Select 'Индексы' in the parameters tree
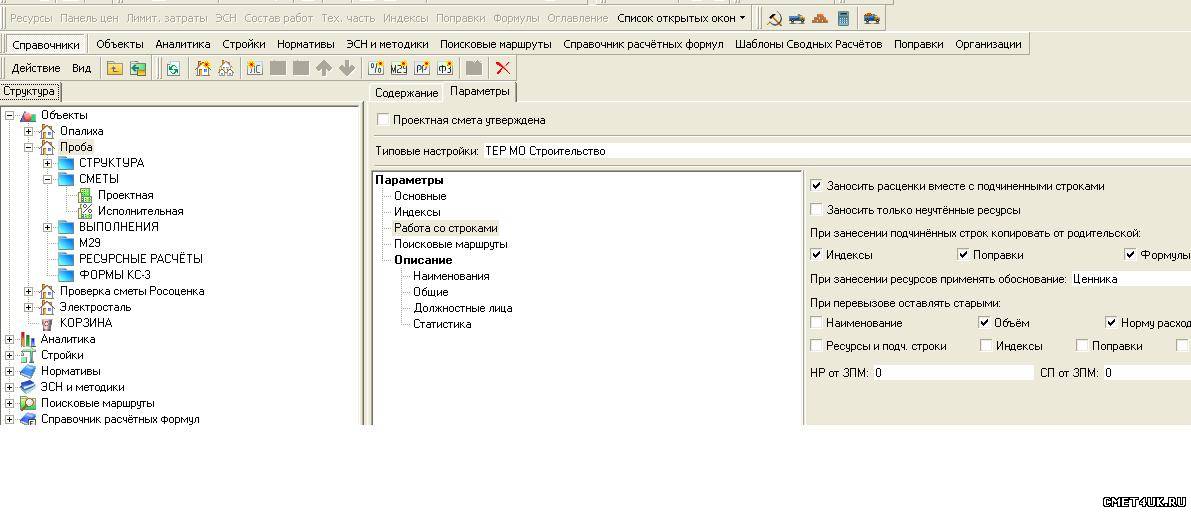This screenshot has height=512, width=1191. tap(416, 212)
